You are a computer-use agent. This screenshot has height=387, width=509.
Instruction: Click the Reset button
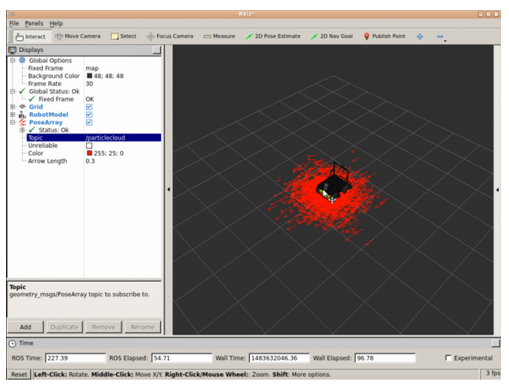[x=19, y=374]
